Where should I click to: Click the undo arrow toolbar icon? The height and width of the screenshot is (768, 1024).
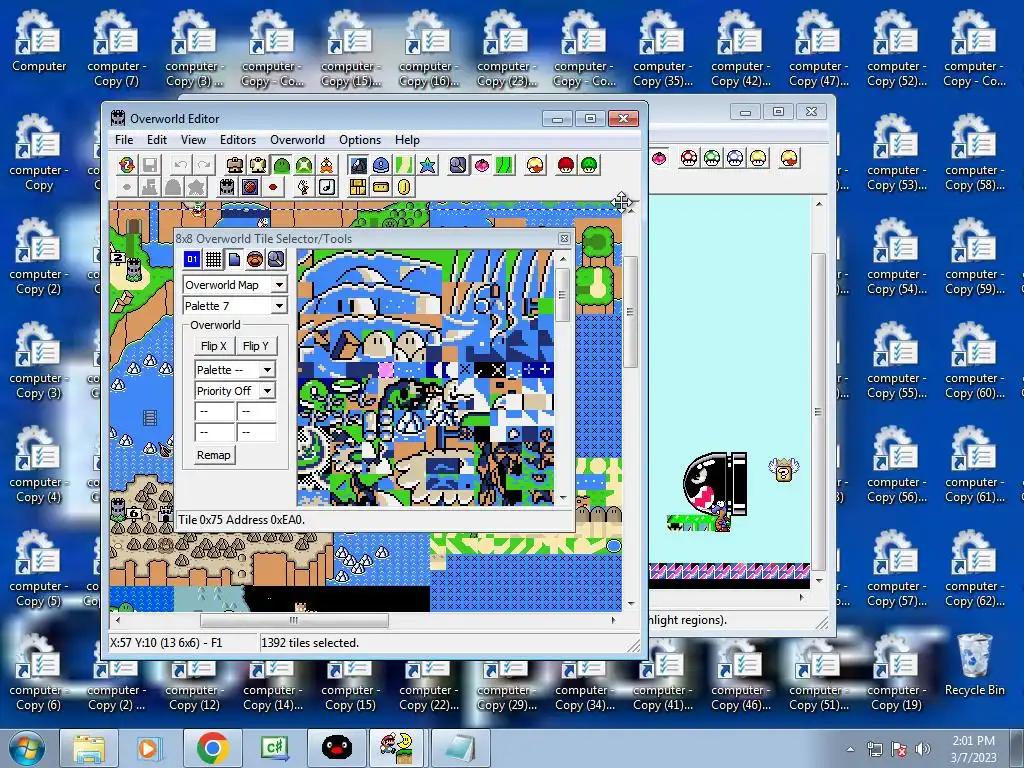[181, 165]
